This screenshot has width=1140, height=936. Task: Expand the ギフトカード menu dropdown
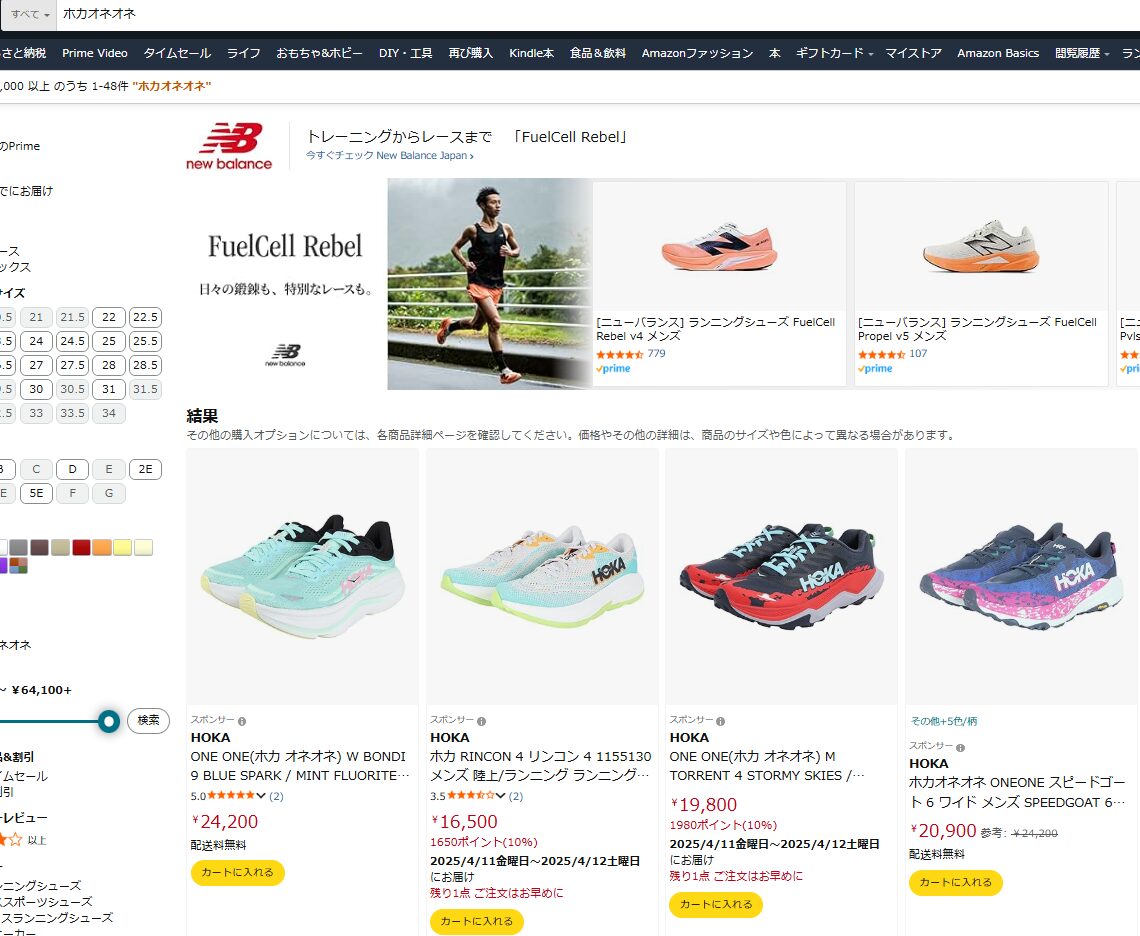point(834,53)
